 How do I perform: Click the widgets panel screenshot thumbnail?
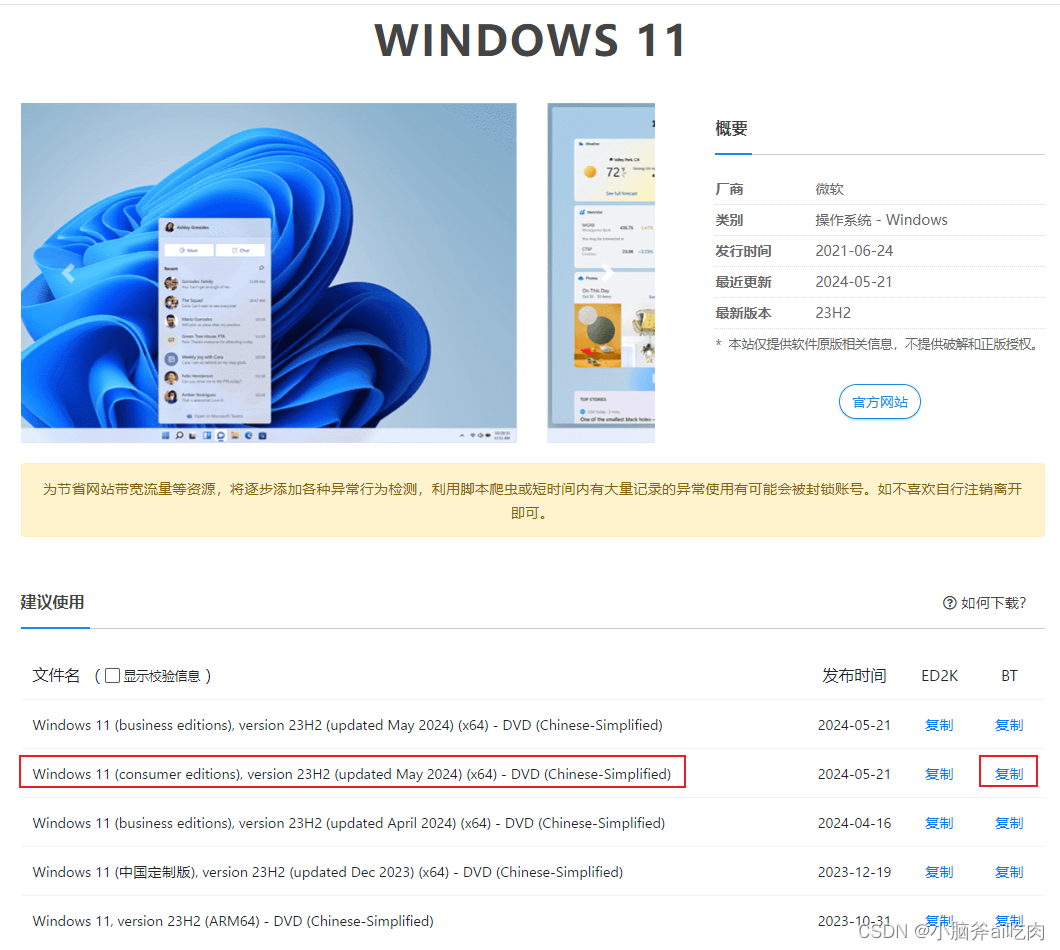point(601,272)
